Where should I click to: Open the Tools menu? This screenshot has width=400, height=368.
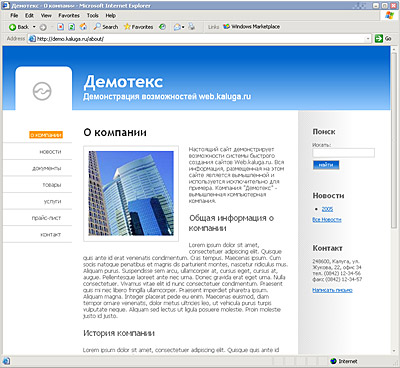pyautogui.click(x=93, y=15)
